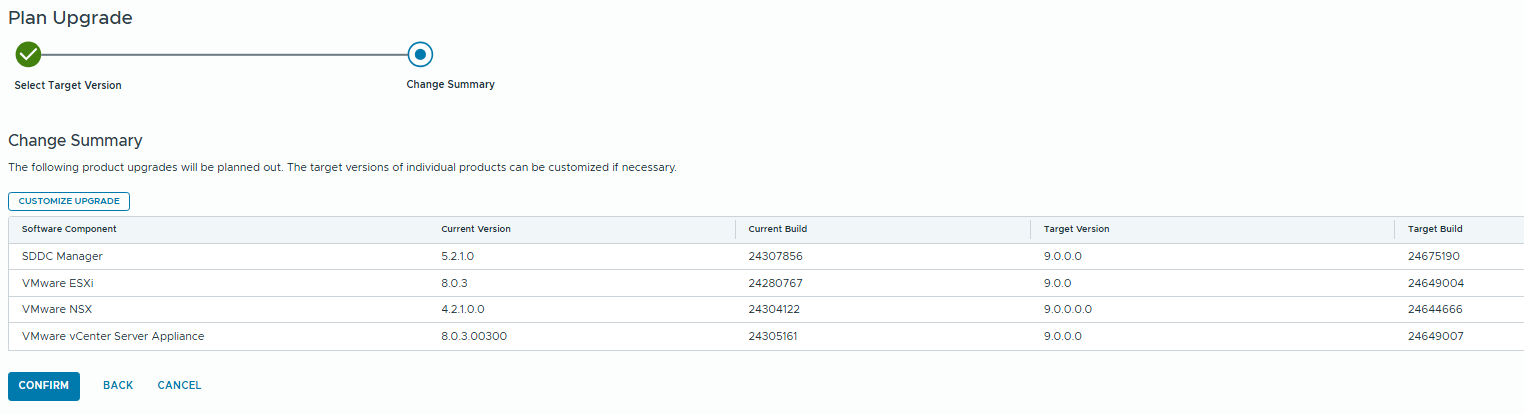
Task: Click vCenter current version 8.0.3.00300
Action: tap(474, 337)
